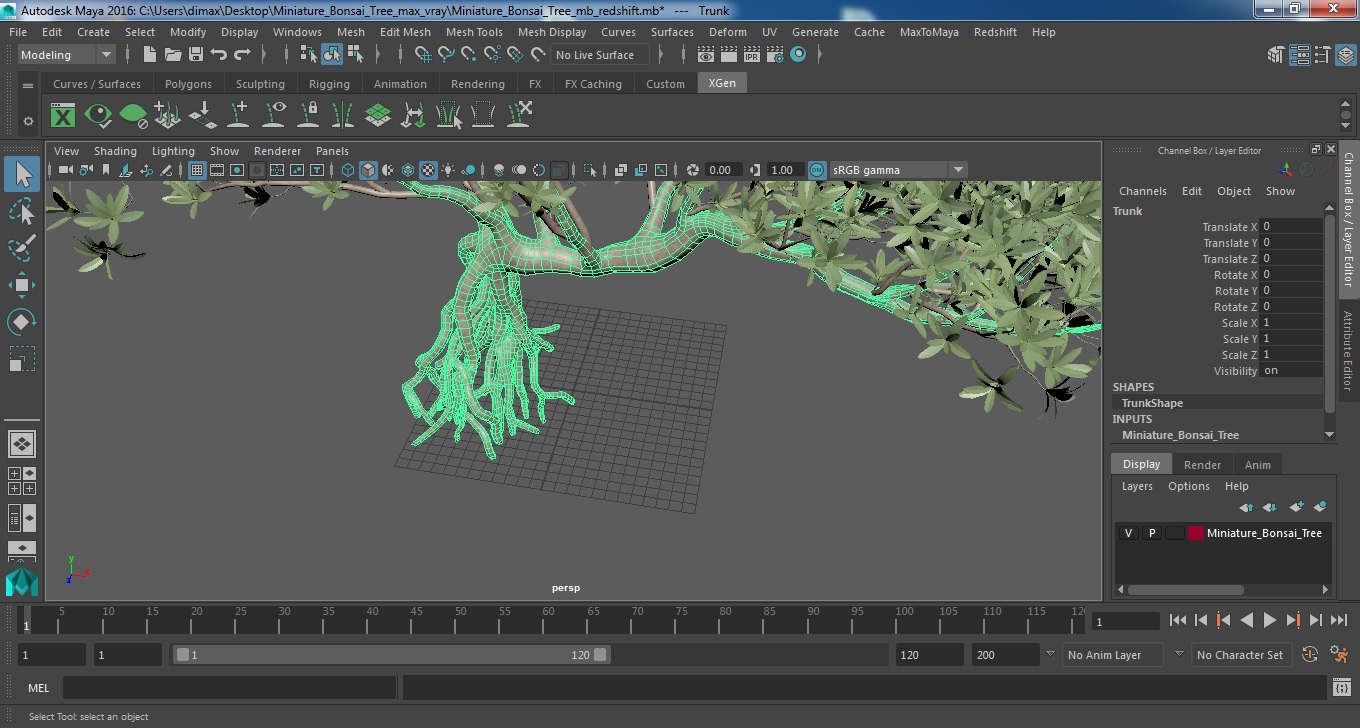Open the Anim layer tab
The width and height of the screenshot is (1360, 728).
pos(1257,465)
